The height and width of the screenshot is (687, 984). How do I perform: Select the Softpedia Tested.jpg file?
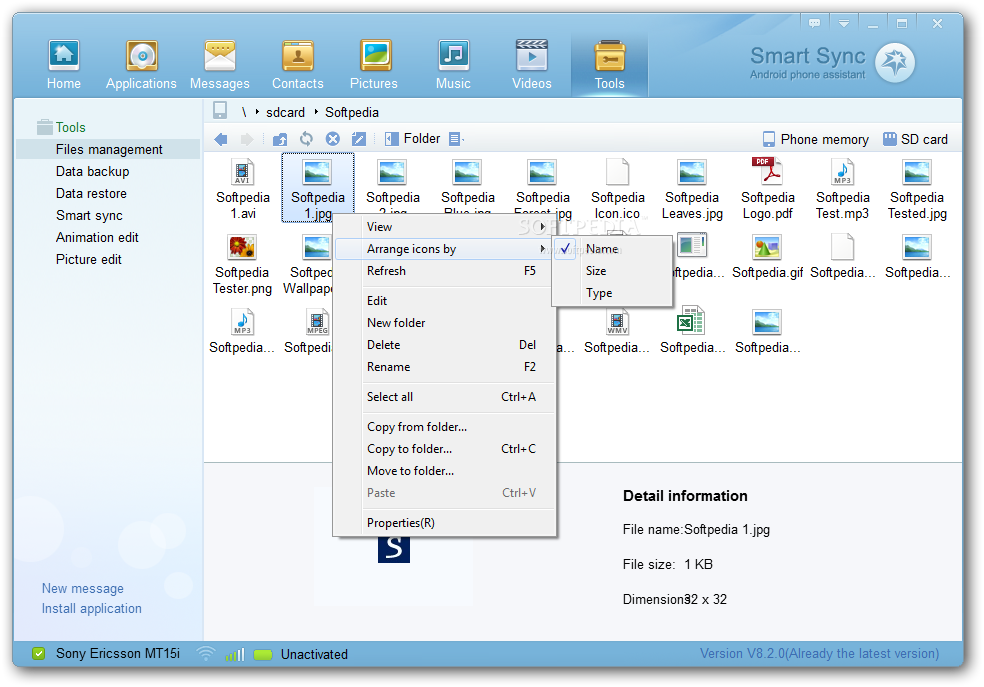pos(917,188)
